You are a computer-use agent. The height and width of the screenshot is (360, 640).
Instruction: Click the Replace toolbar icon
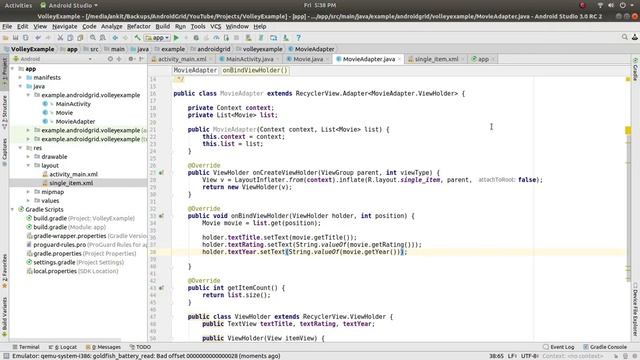[x=103, y=38]
